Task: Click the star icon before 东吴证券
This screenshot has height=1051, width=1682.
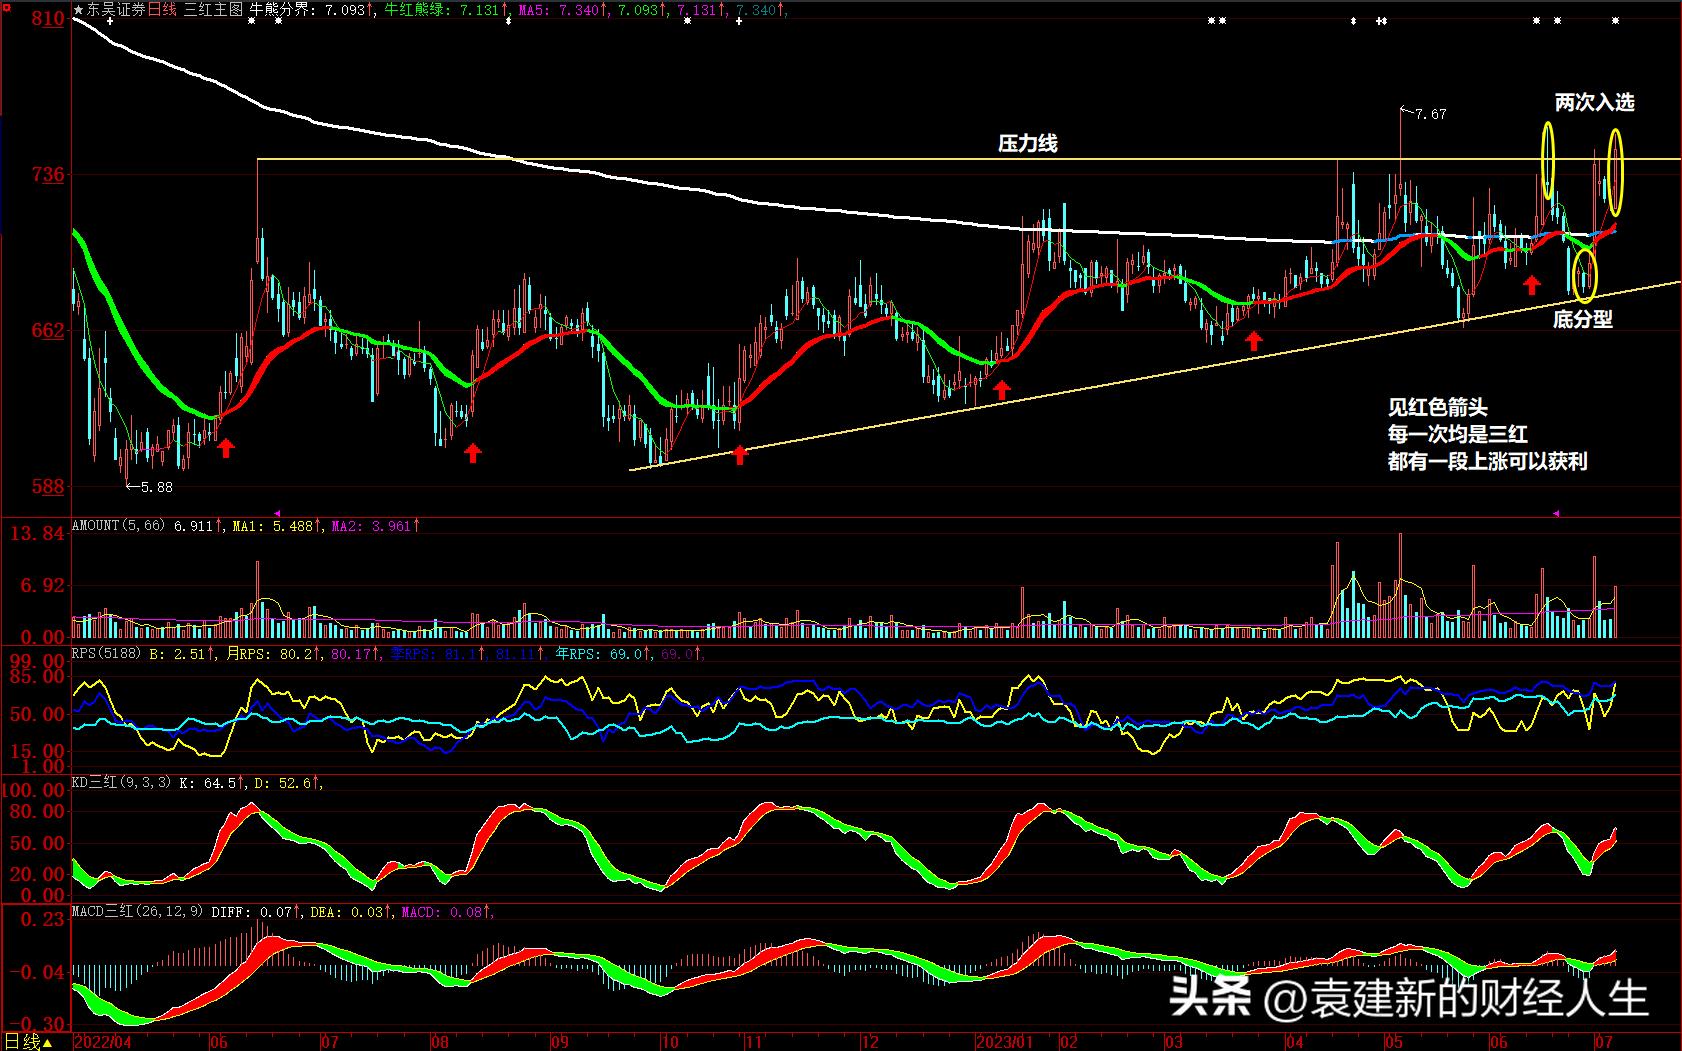Action: [79, 10]
